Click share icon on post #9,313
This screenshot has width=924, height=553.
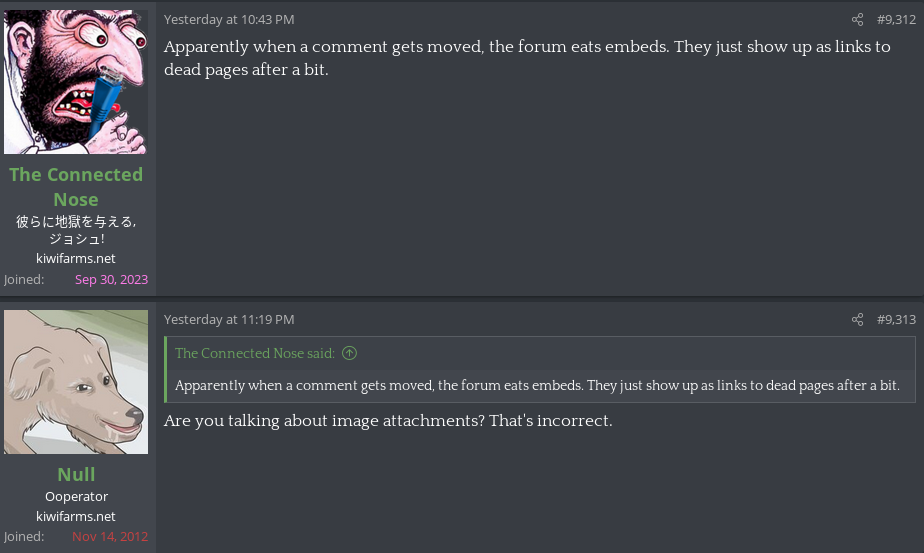click(857, 320)
